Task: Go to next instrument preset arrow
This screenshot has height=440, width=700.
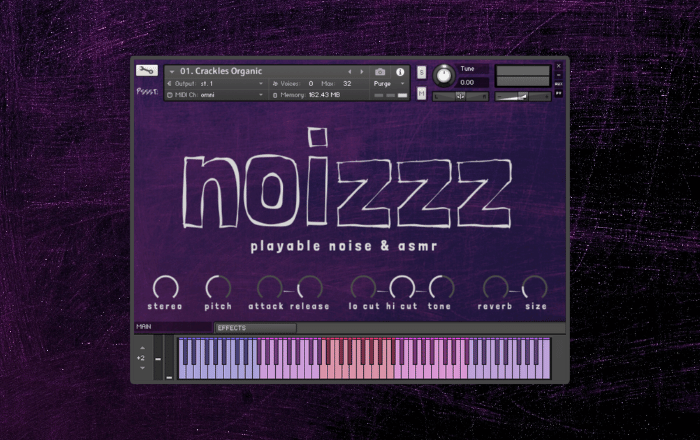Action: 362,72
